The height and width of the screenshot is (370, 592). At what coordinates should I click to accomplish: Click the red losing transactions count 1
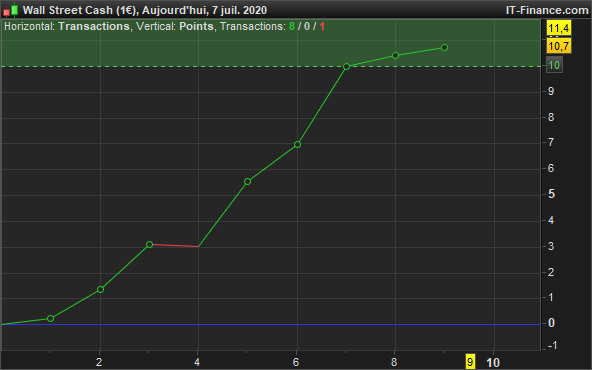[x=322, y=26]
